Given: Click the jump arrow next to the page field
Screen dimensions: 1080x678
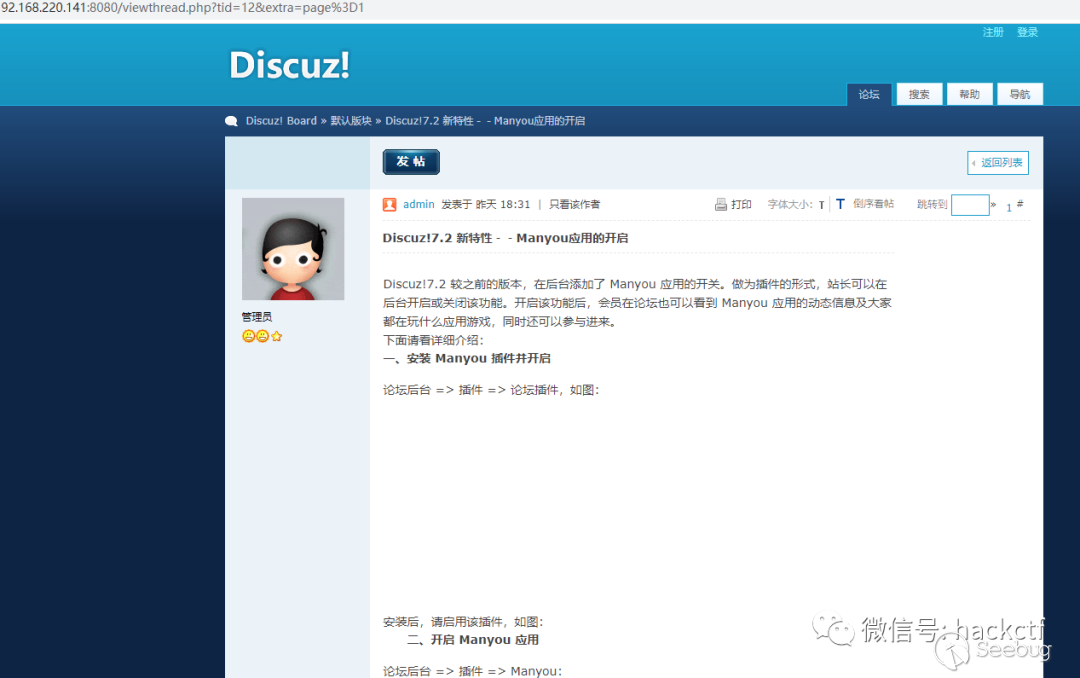Looking at the screenshot, I should pos(993,204).
